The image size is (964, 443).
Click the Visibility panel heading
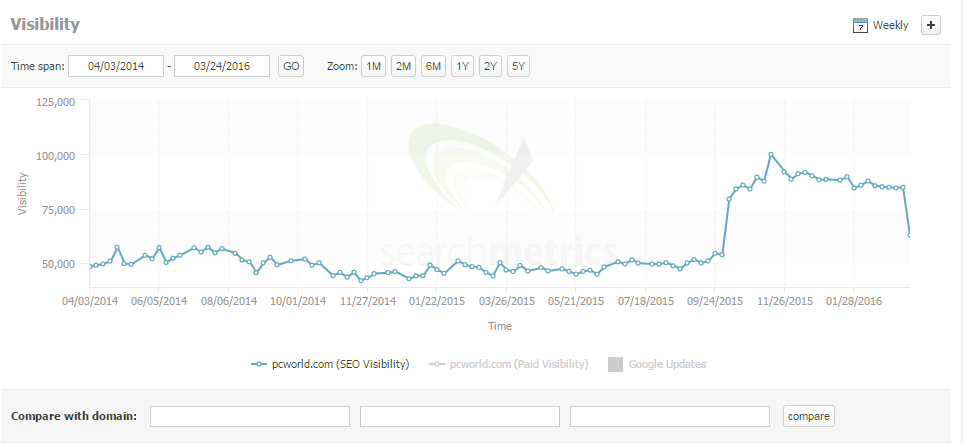click(45, 25)
